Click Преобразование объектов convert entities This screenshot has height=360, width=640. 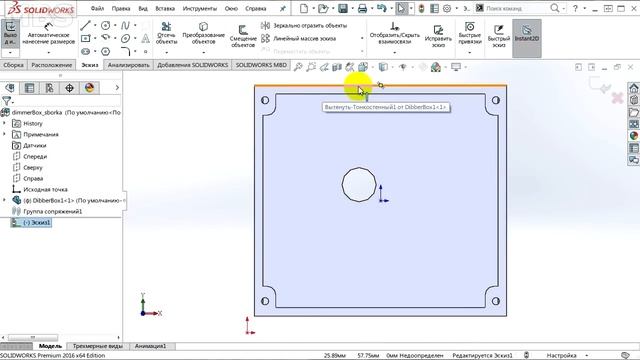(x=203, y=33)
